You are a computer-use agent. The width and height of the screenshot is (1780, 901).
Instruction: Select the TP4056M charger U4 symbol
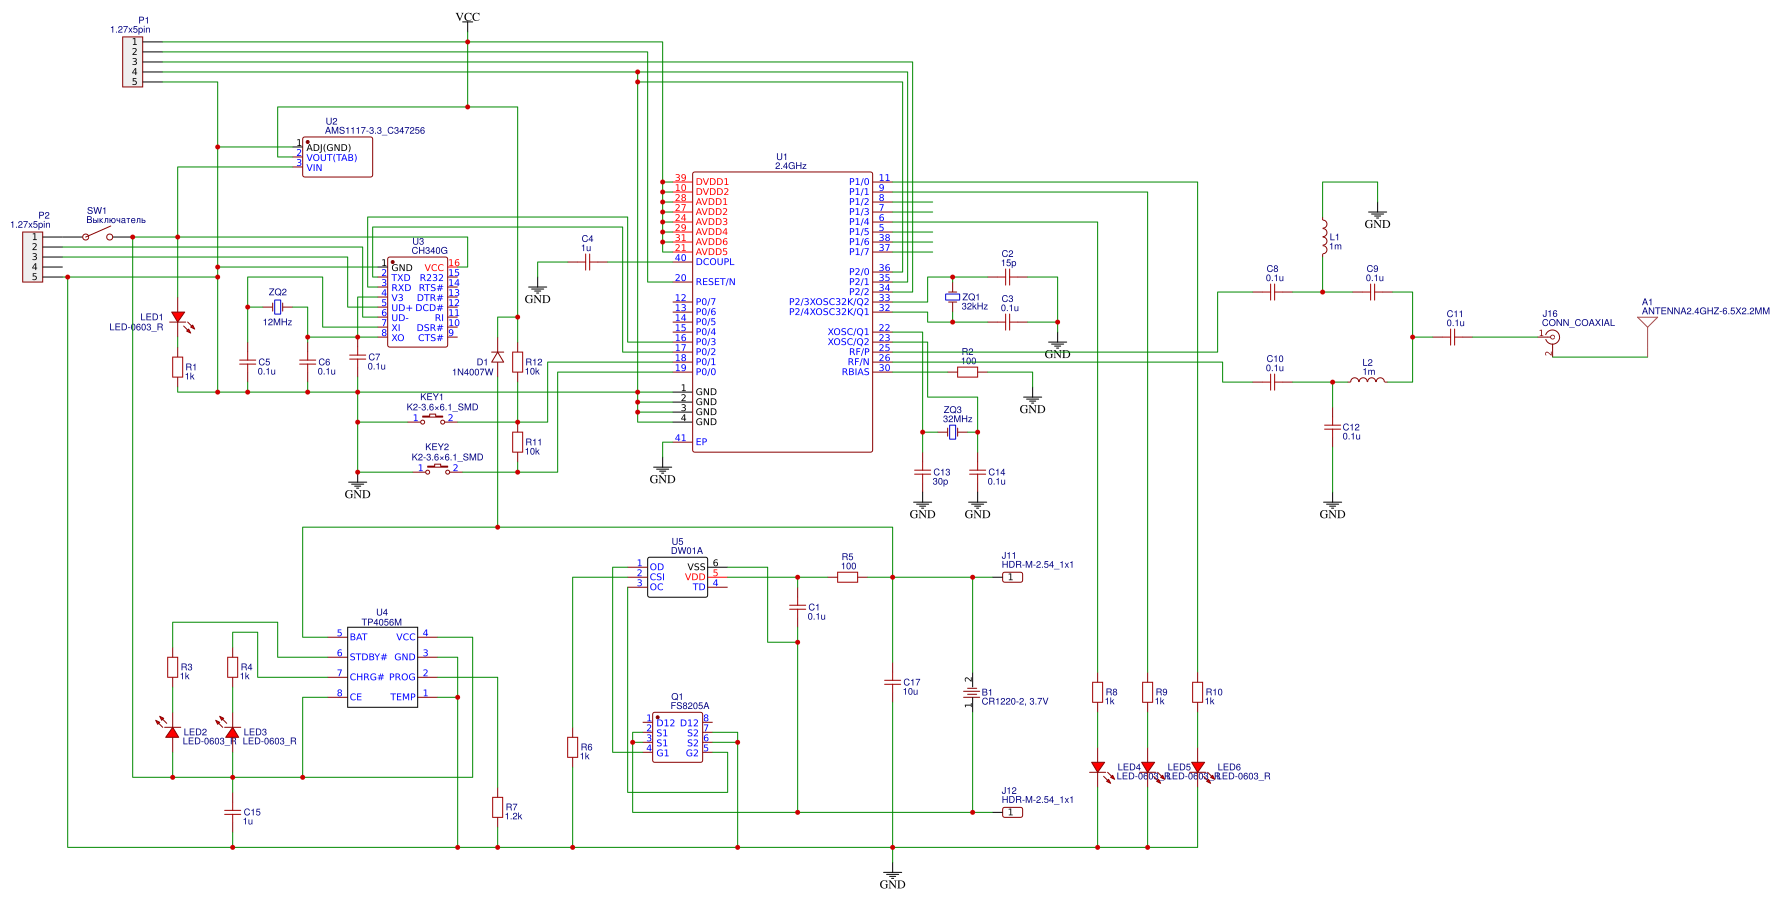(383, 667)
